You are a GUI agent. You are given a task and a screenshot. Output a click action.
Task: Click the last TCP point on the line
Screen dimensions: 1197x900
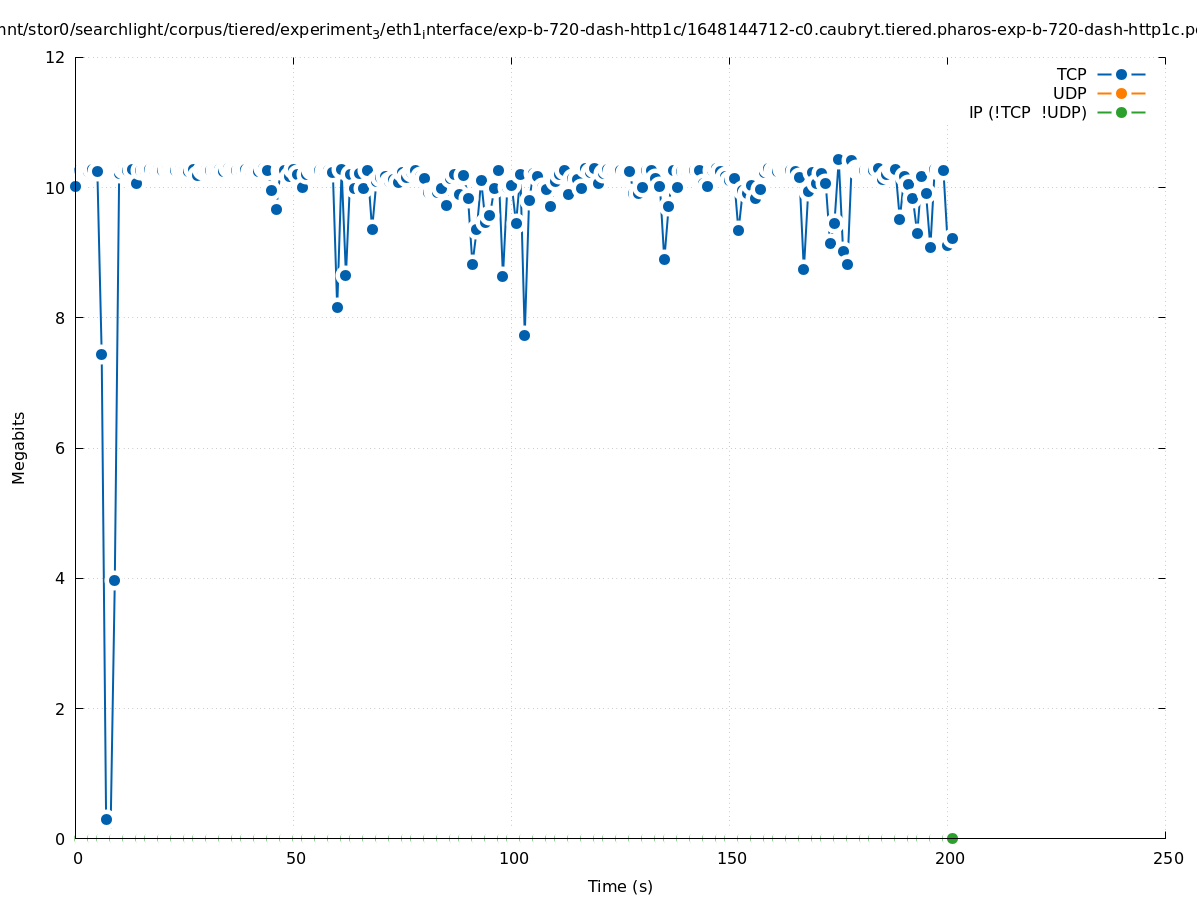click(952, 238)
